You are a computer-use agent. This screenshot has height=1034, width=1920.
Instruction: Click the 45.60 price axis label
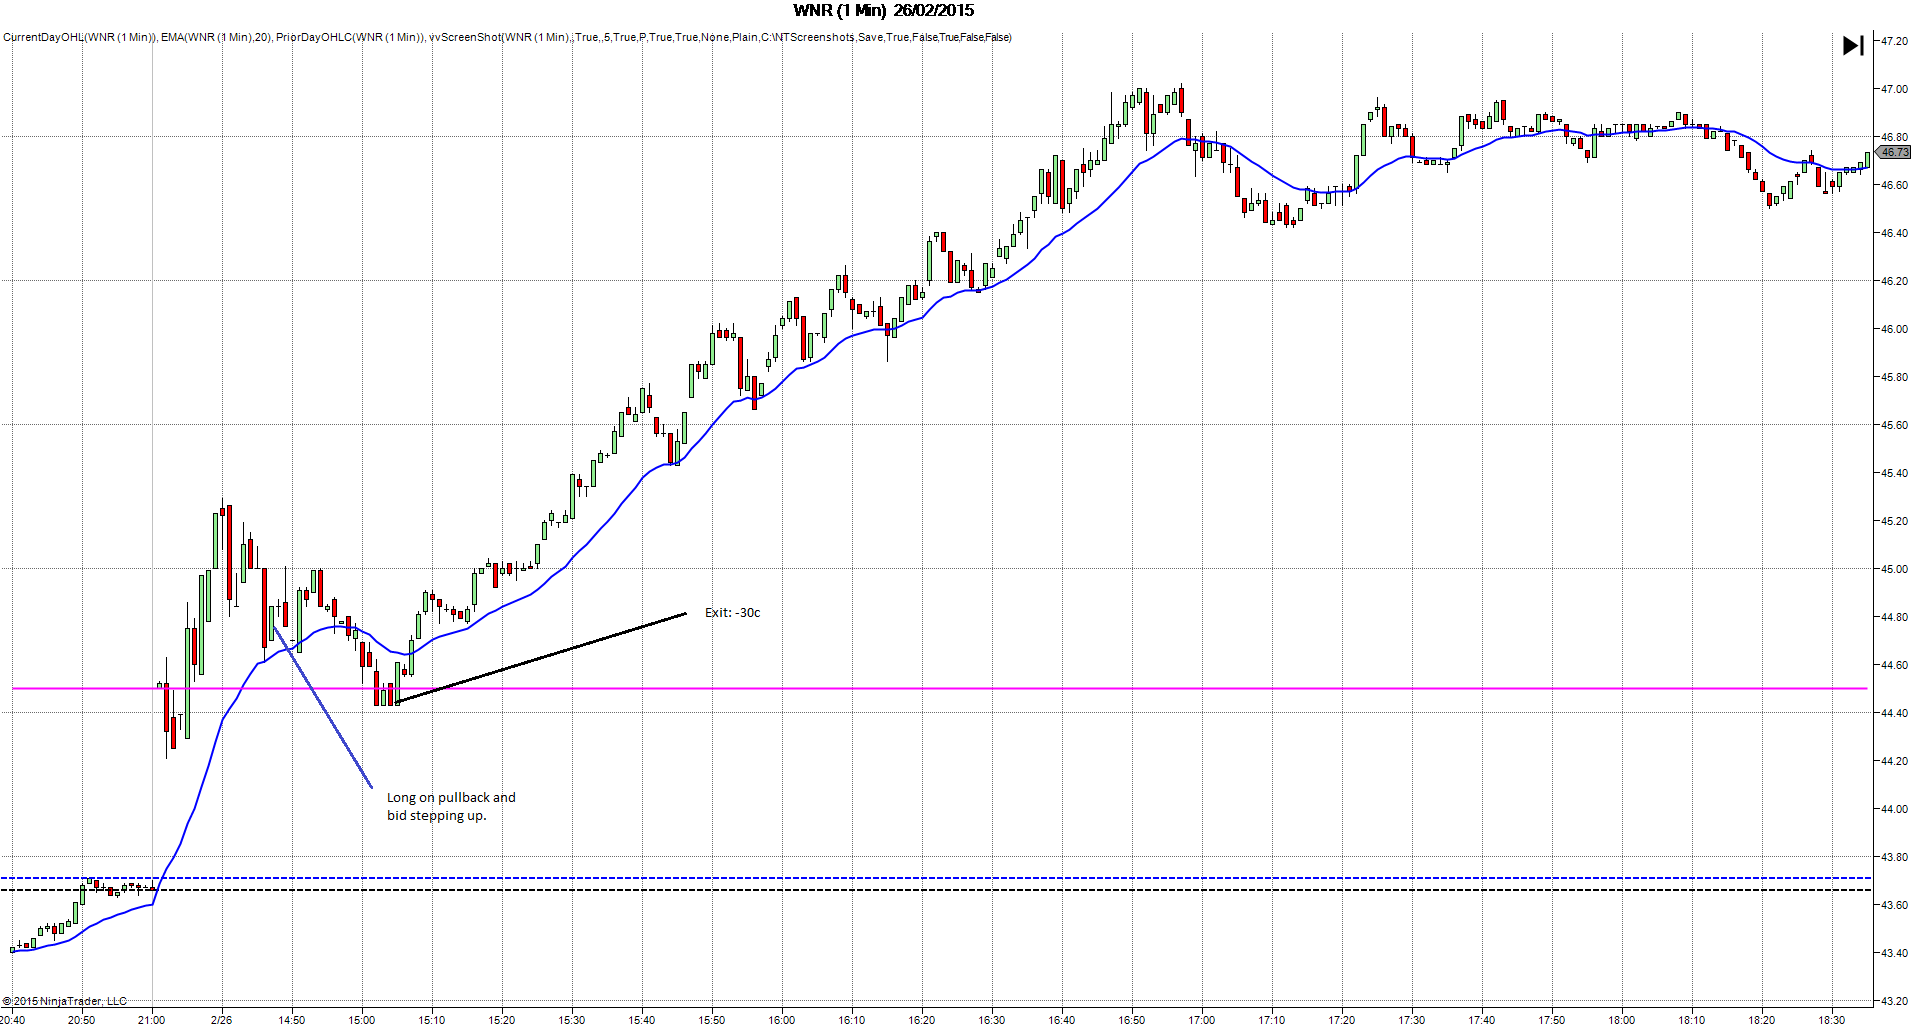pos(1894,425)
